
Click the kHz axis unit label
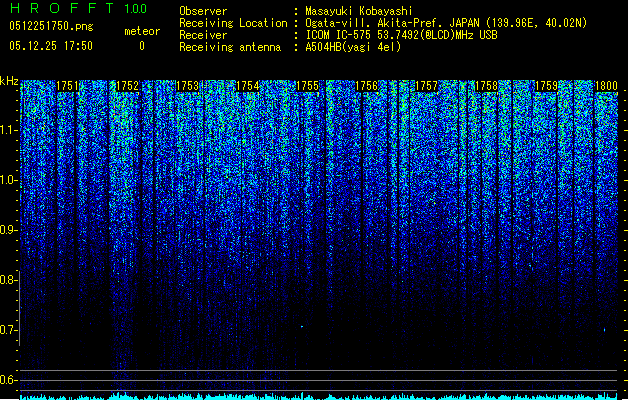[x=9, y=81]
